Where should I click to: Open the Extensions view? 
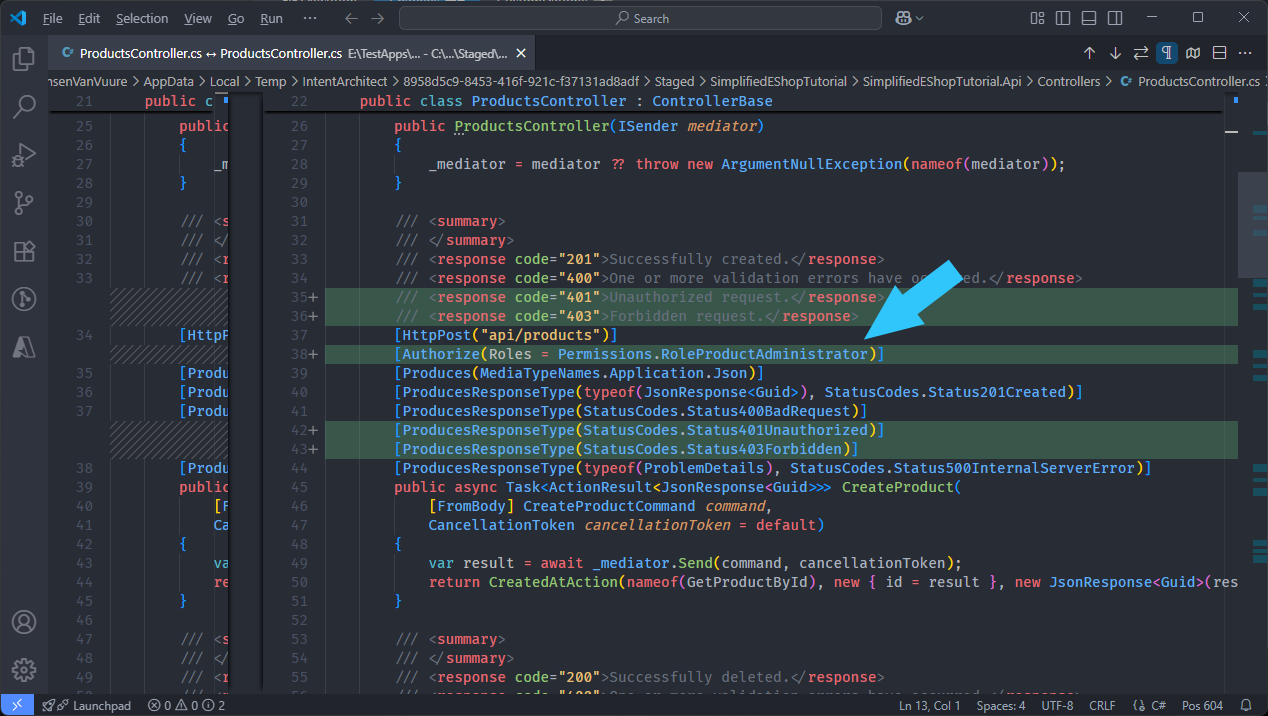(x=24, y=251)
